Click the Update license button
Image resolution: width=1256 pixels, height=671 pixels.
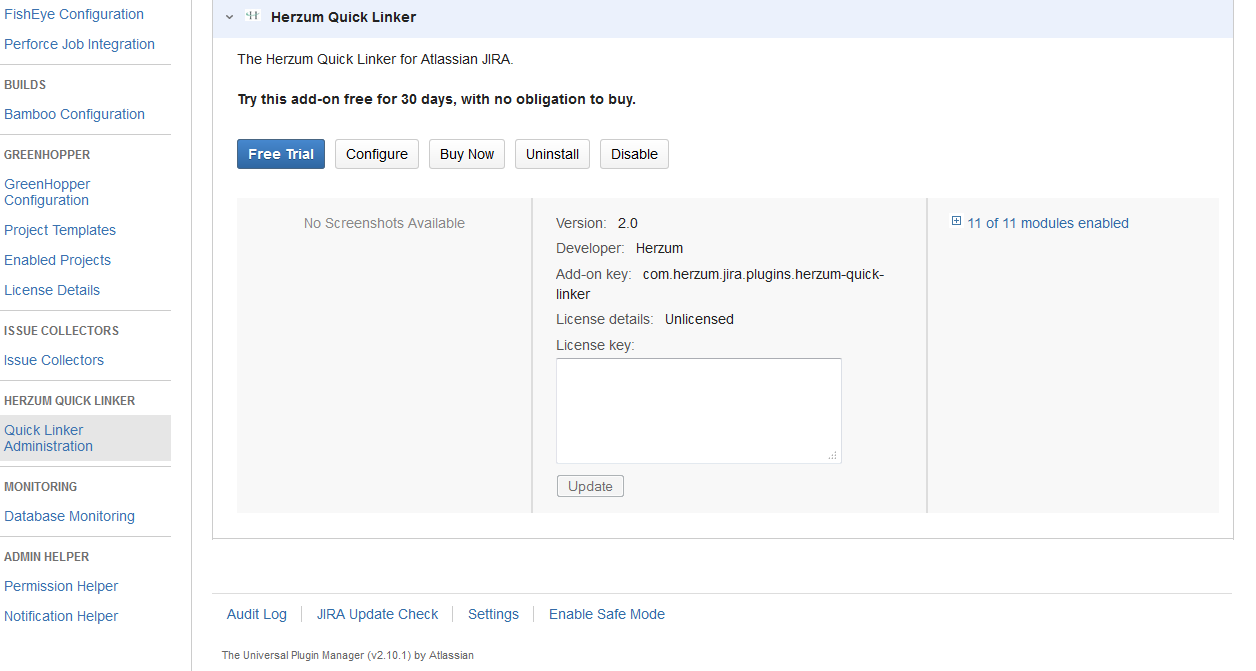tap(590, 486)
